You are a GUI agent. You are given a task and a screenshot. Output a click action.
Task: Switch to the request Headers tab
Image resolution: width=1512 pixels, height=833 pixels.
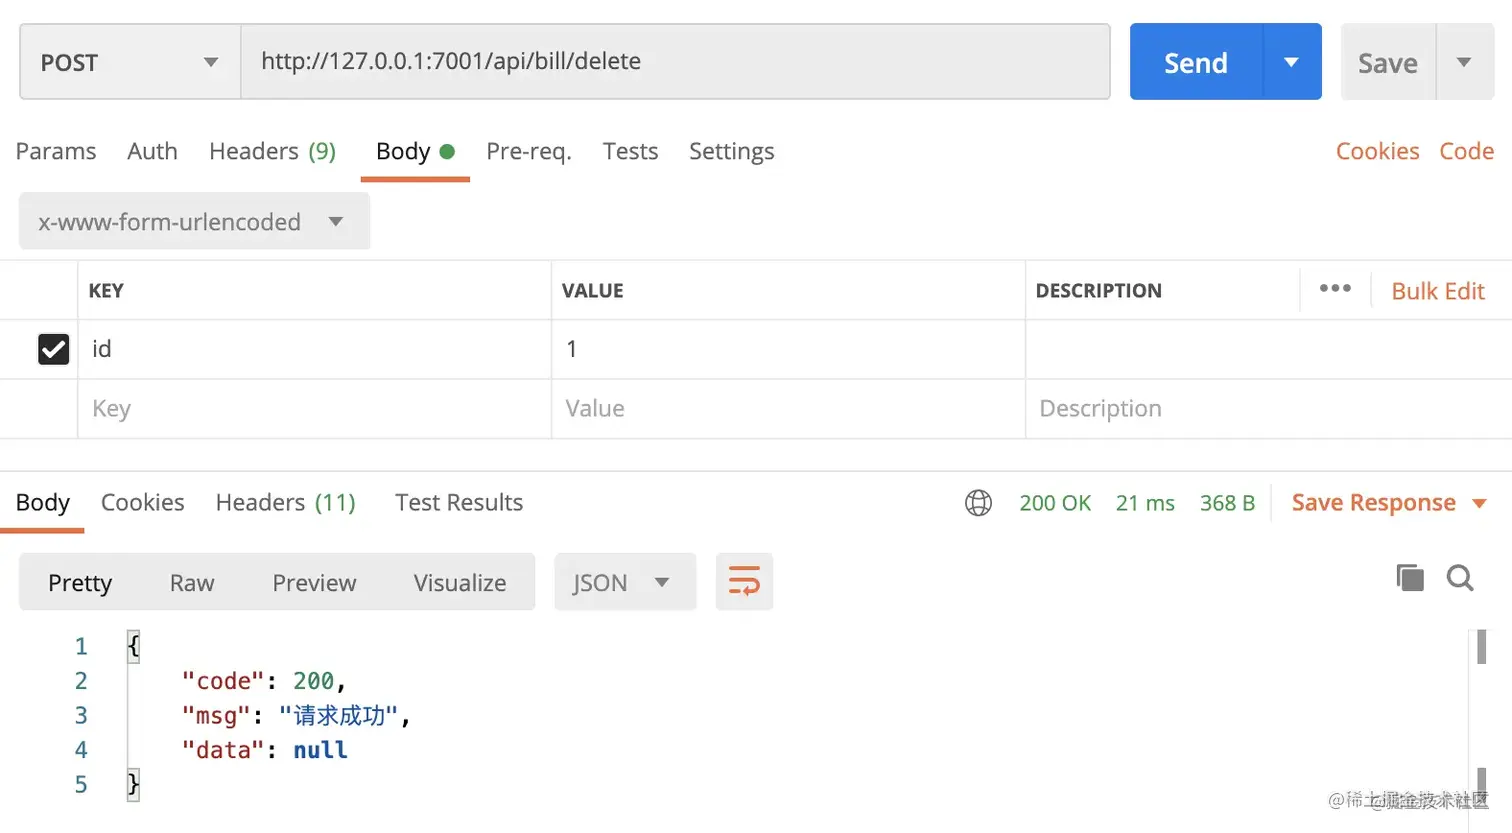[x=272, y=151]
